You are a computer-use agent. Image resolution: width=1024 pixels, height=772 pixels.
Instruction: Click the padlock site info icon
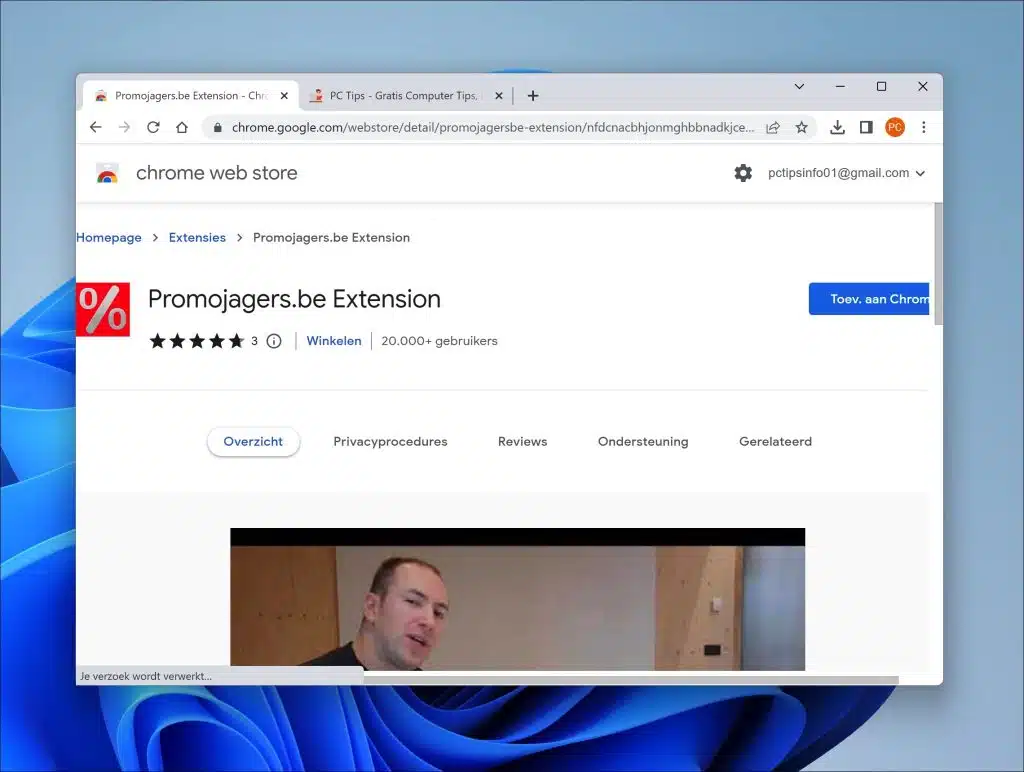pyautogui.click(x=217, y=127)
